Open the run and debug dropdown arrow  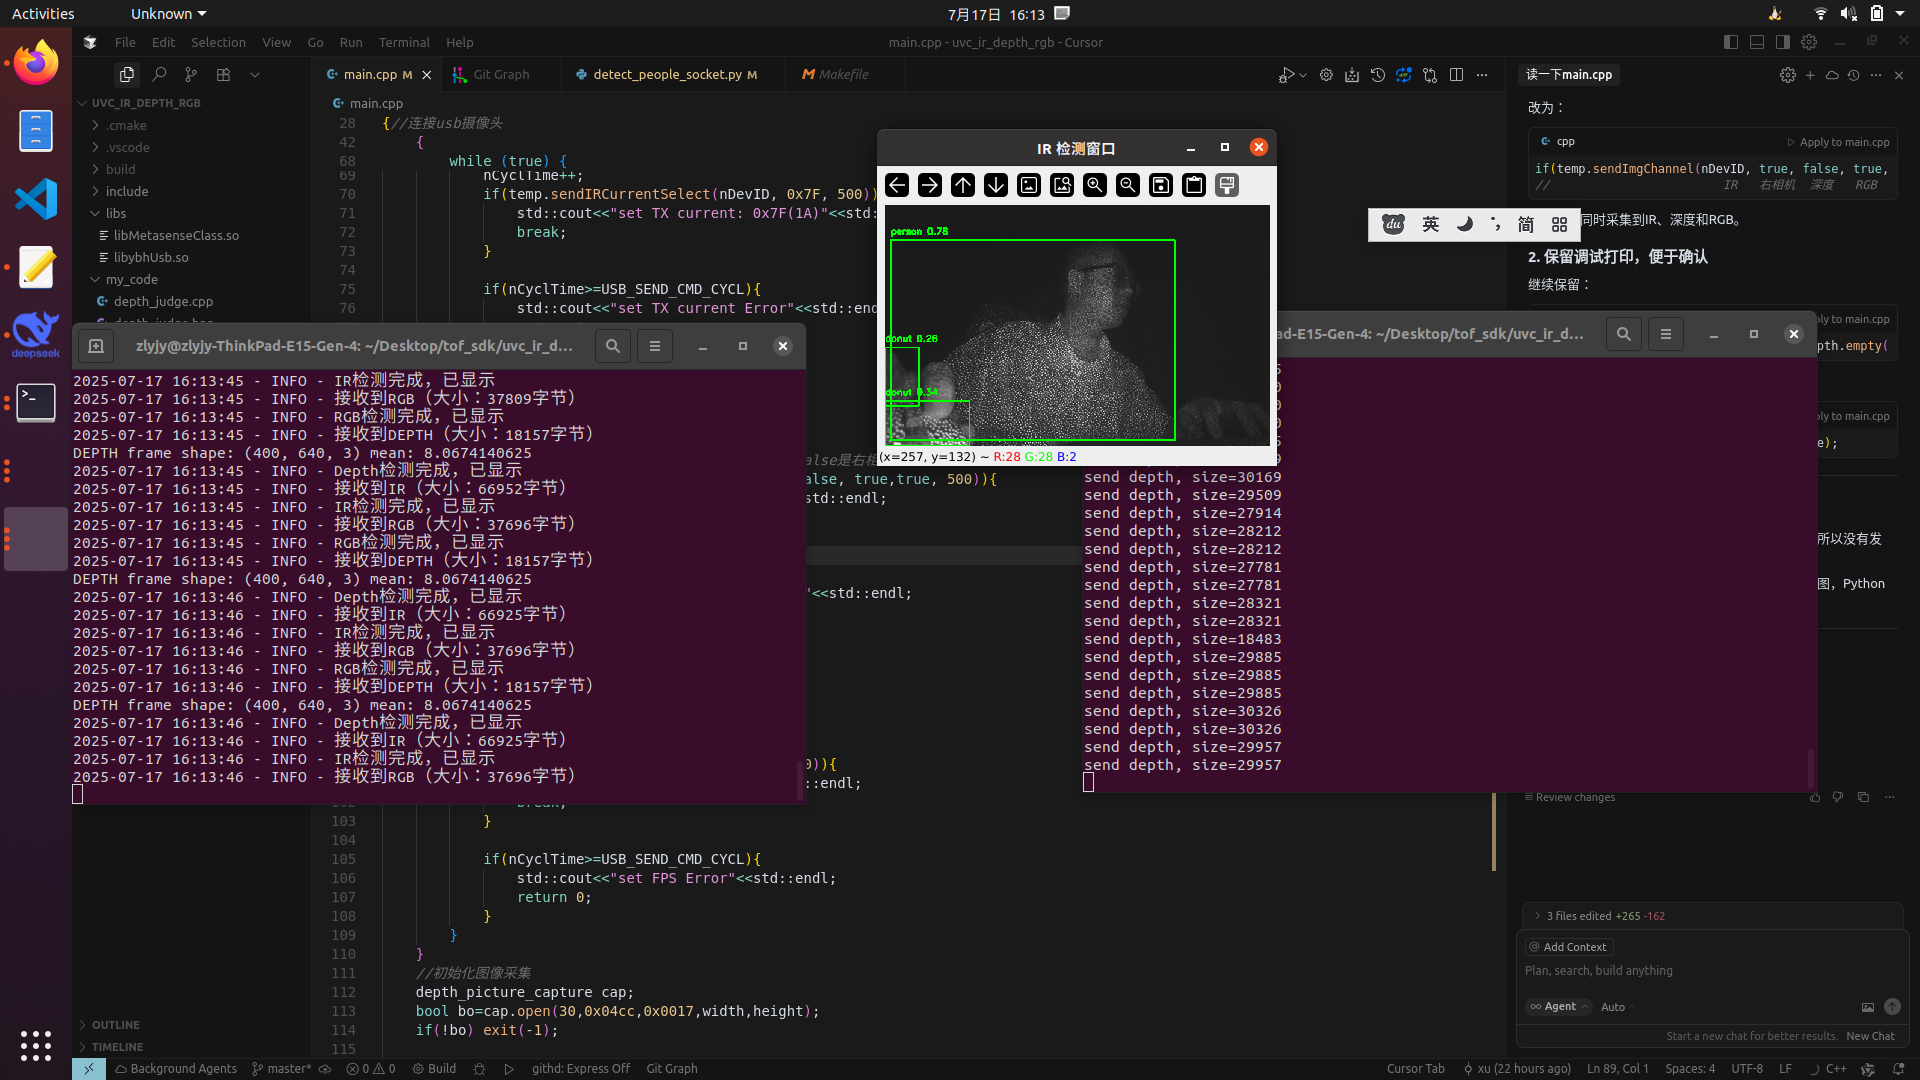pyautogui.click(x=1303, y=75)
